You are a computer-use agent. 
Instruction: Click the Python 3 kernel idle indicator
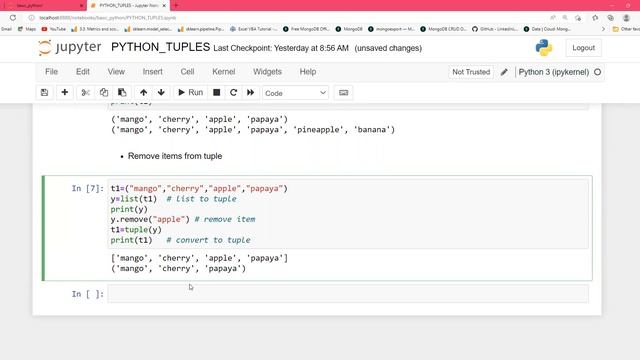coord(598,72)
